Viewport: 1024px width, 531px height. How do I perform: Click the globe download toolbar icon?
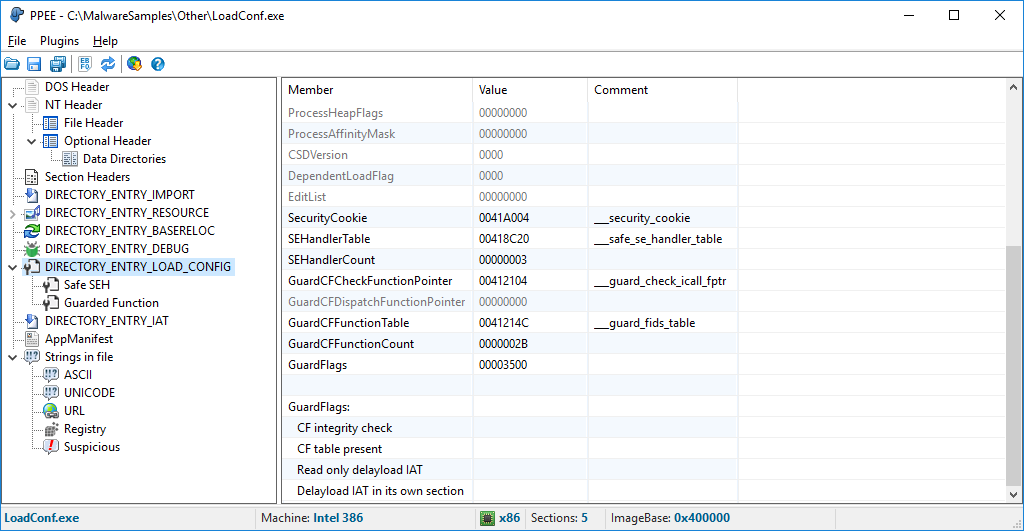point(135,64)
